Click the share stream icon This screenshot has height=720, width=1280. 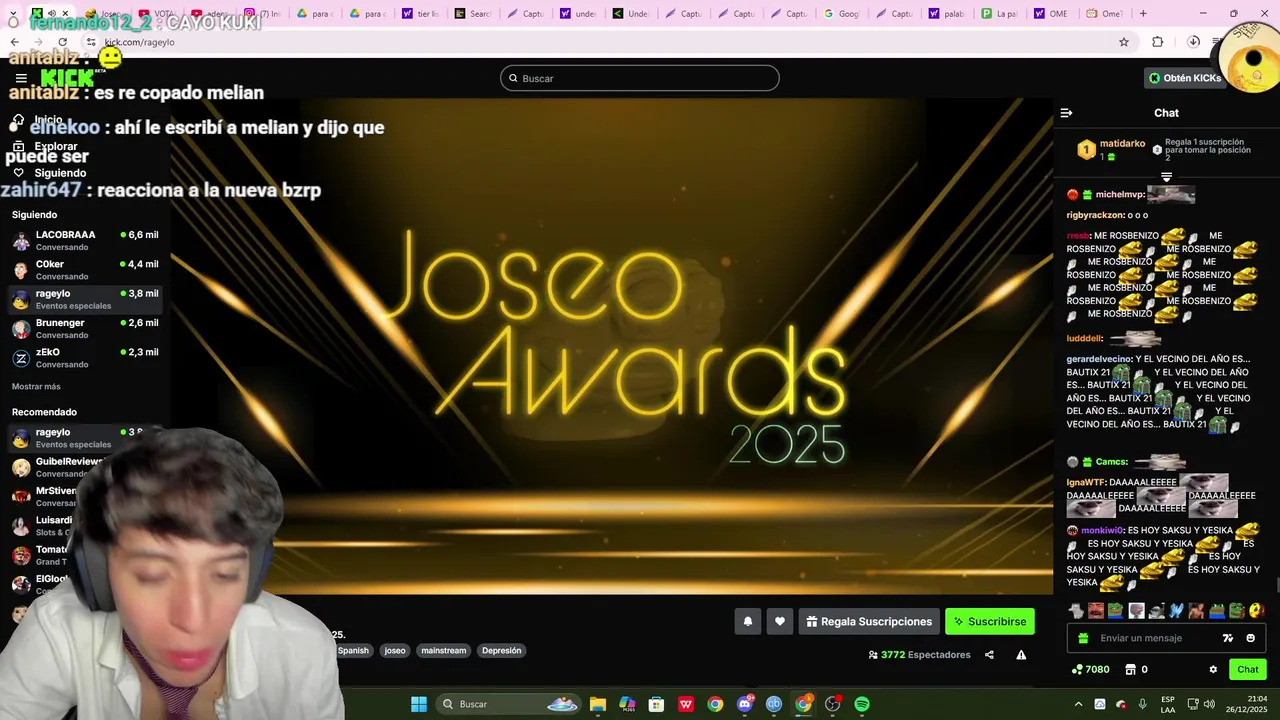[989, 655]
